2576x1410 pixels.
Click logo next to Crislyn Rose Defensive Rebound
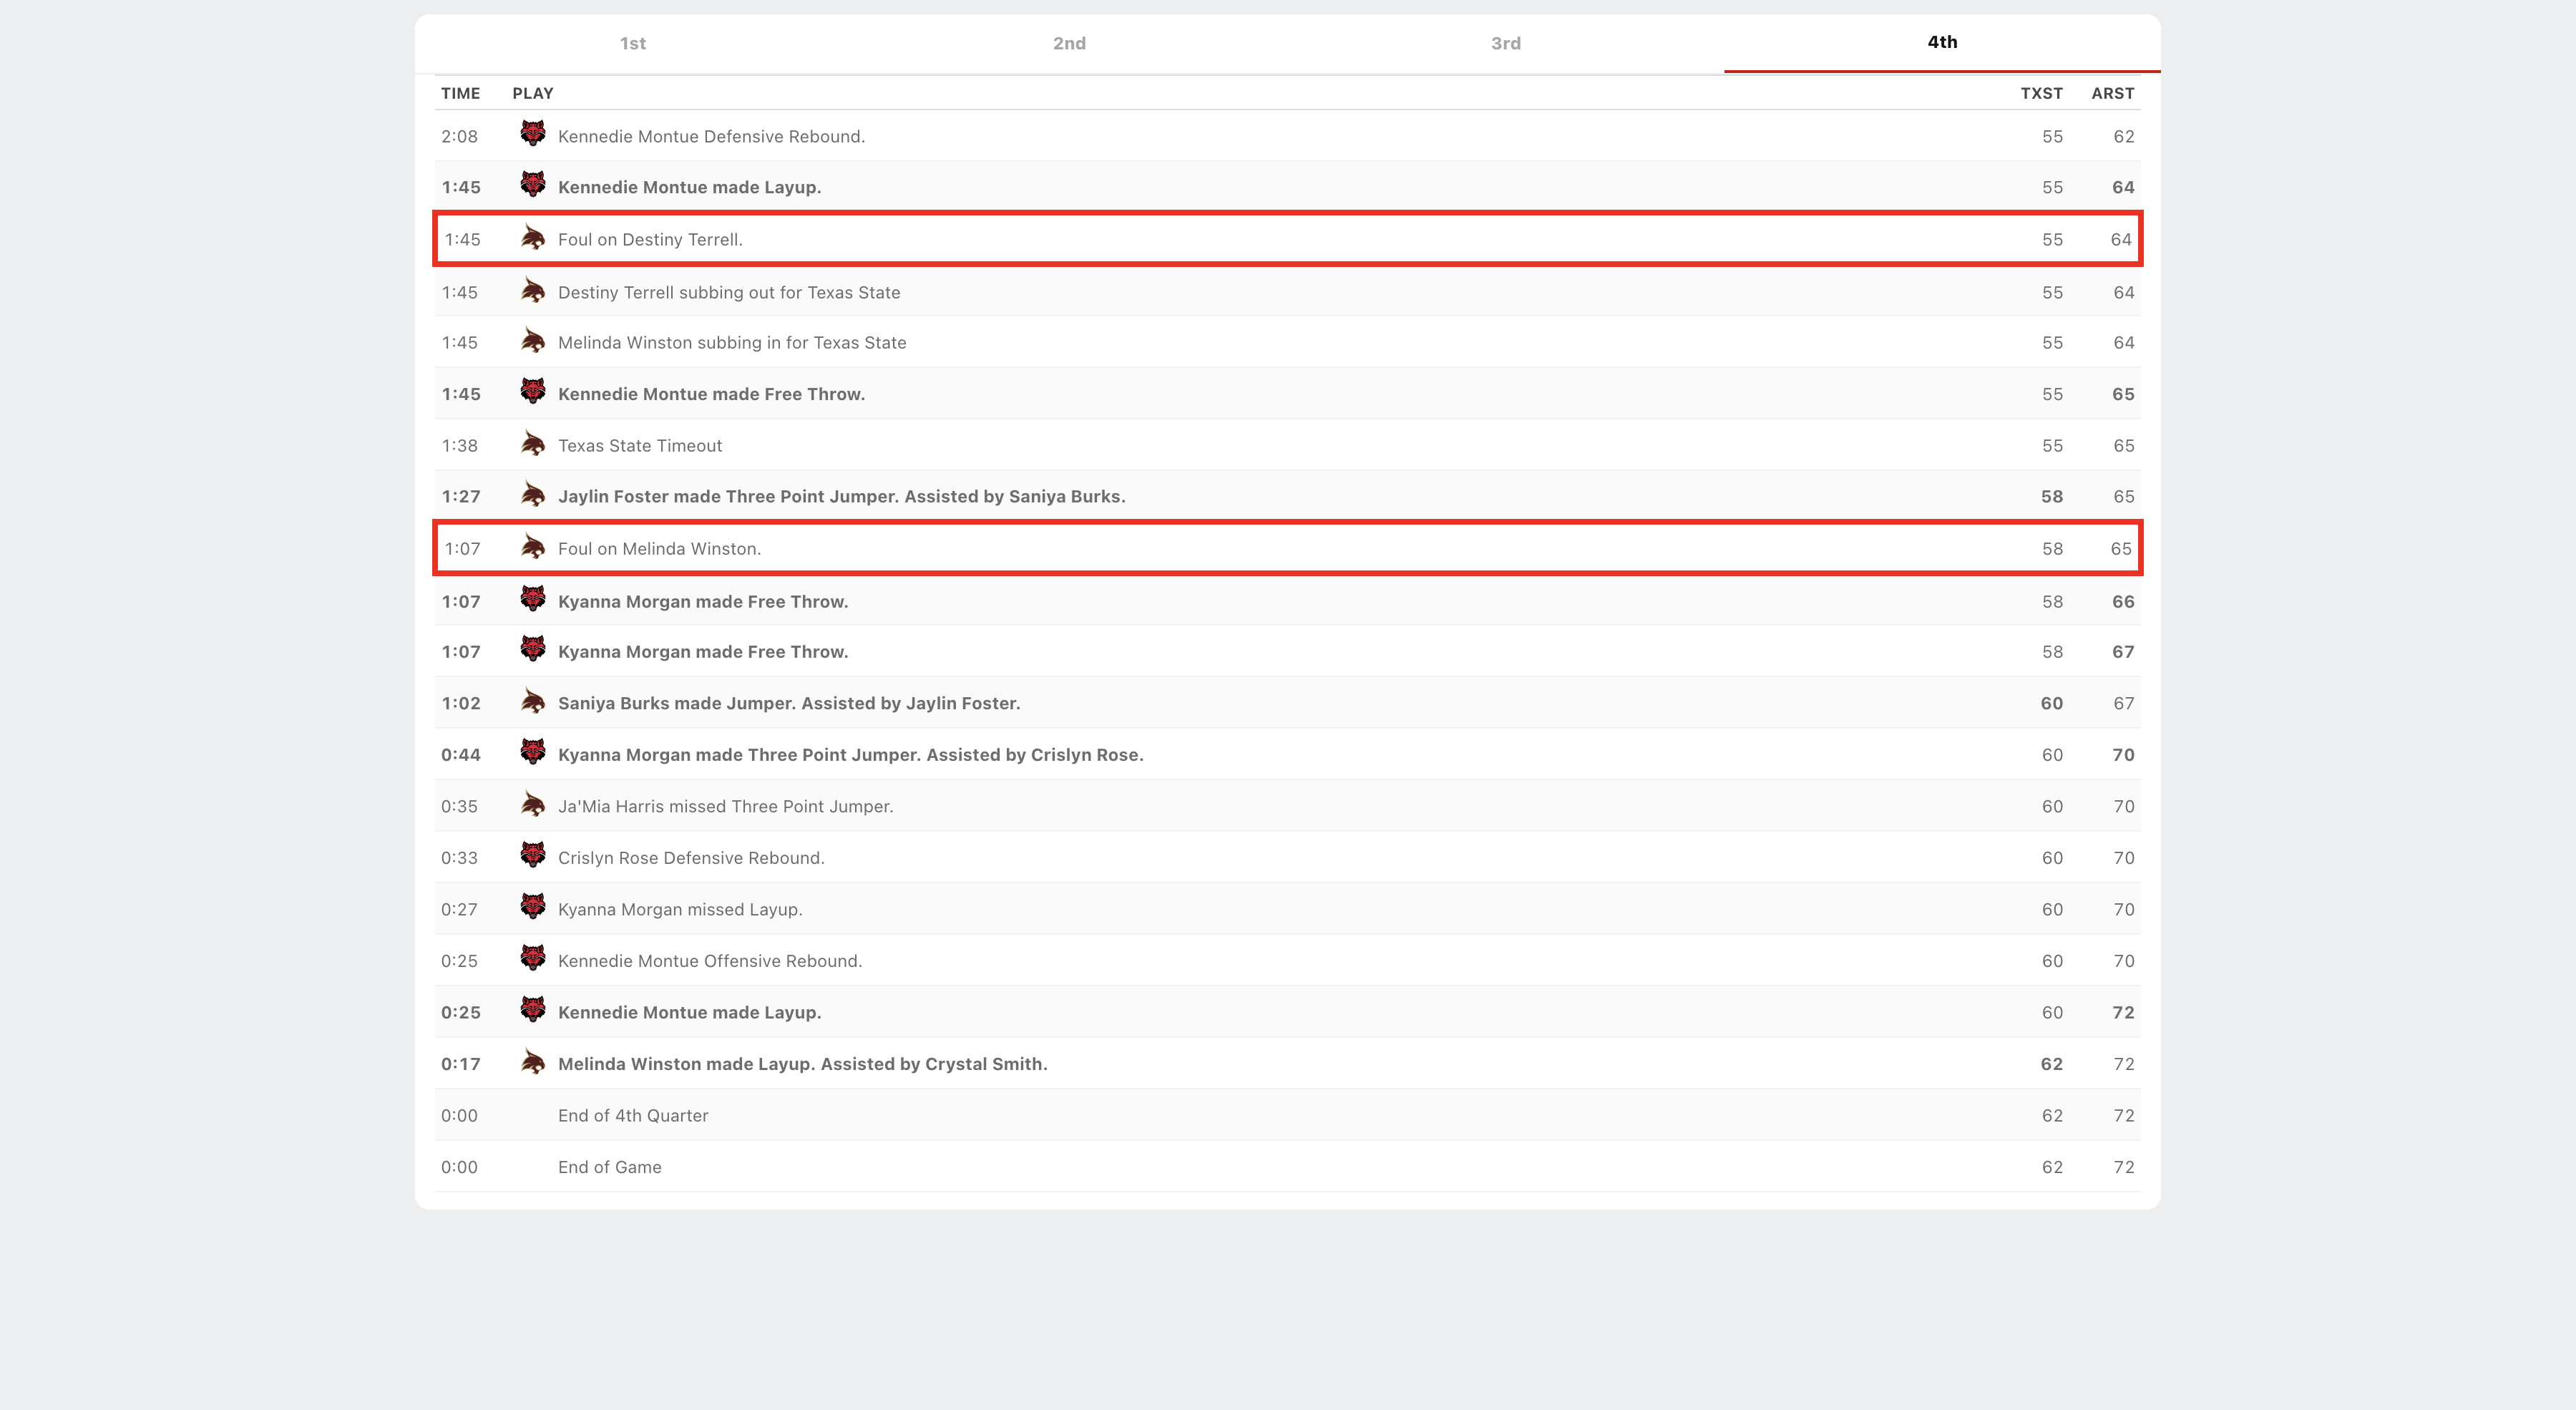[x=532, y=856]
